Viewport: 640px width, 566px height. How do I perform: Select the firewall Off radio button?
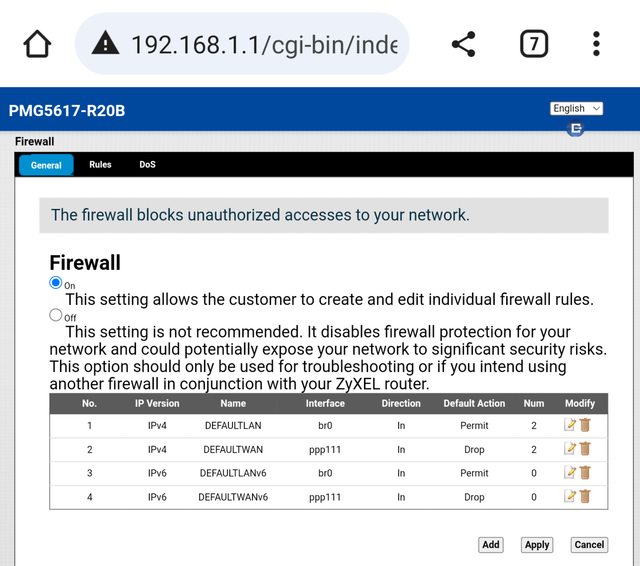[56, 315]
